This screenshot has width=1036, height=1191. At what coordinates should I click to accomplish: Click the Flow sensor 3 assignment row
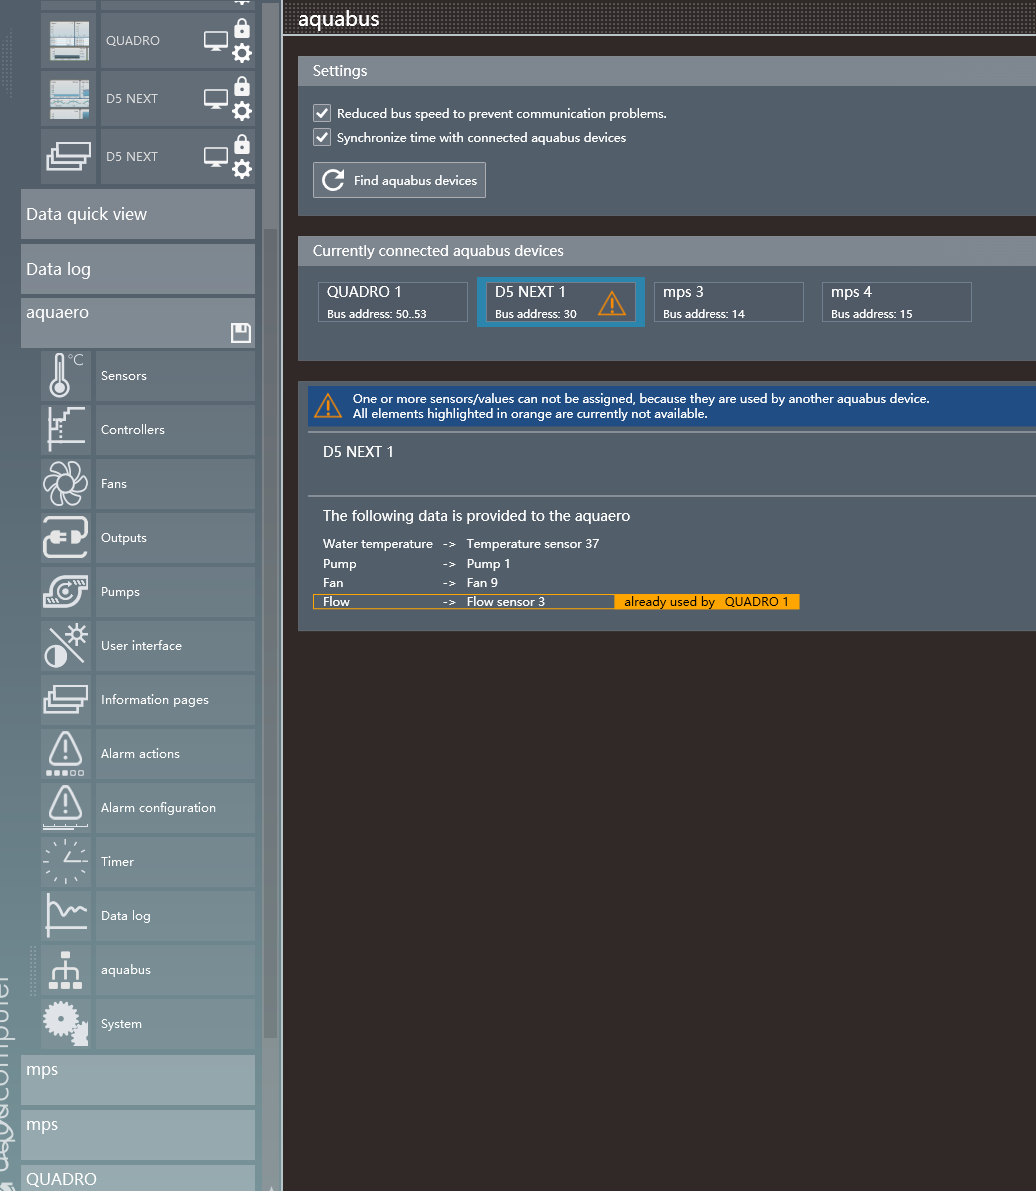click(463, 602)
